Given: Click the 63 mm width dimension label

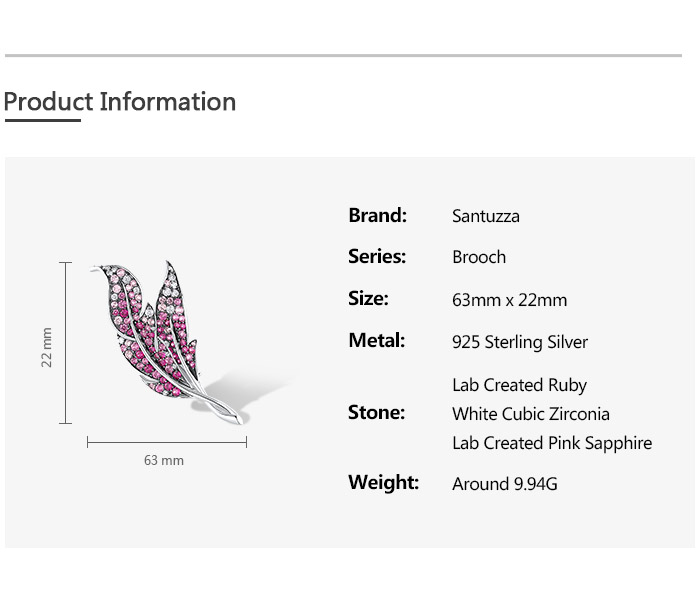Looking at the screenshot, I should tap(164, 461).
